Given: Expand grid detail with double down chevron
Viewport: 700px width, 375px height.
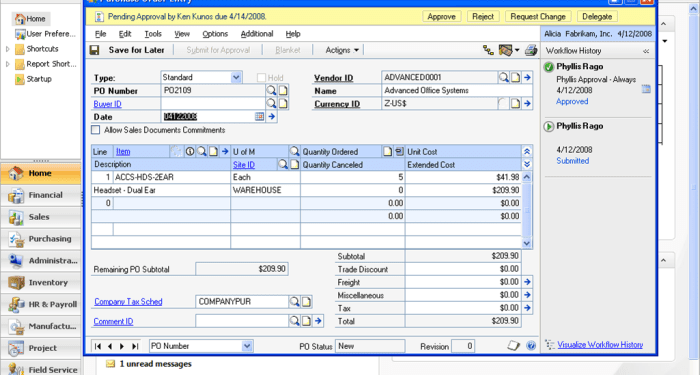Looking at the screenshot, I should point(527,164).
